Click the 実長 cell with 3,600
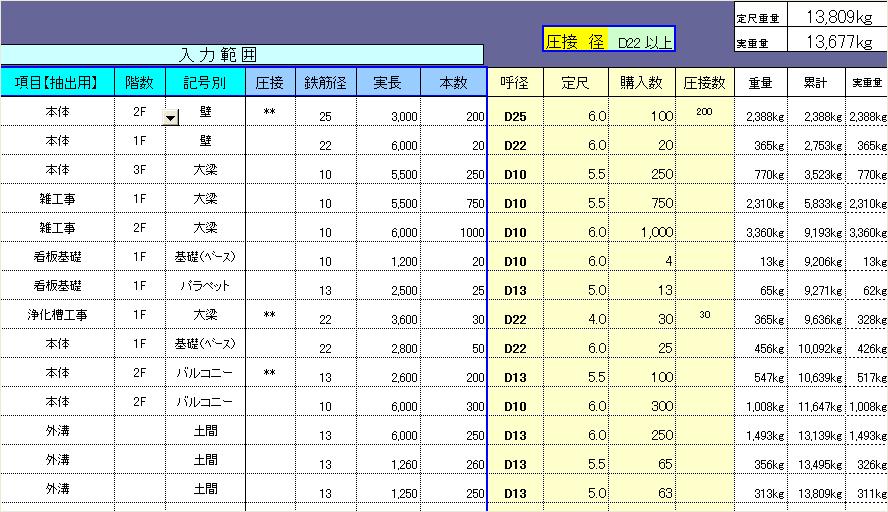888x512 pixels. point(388,314)
